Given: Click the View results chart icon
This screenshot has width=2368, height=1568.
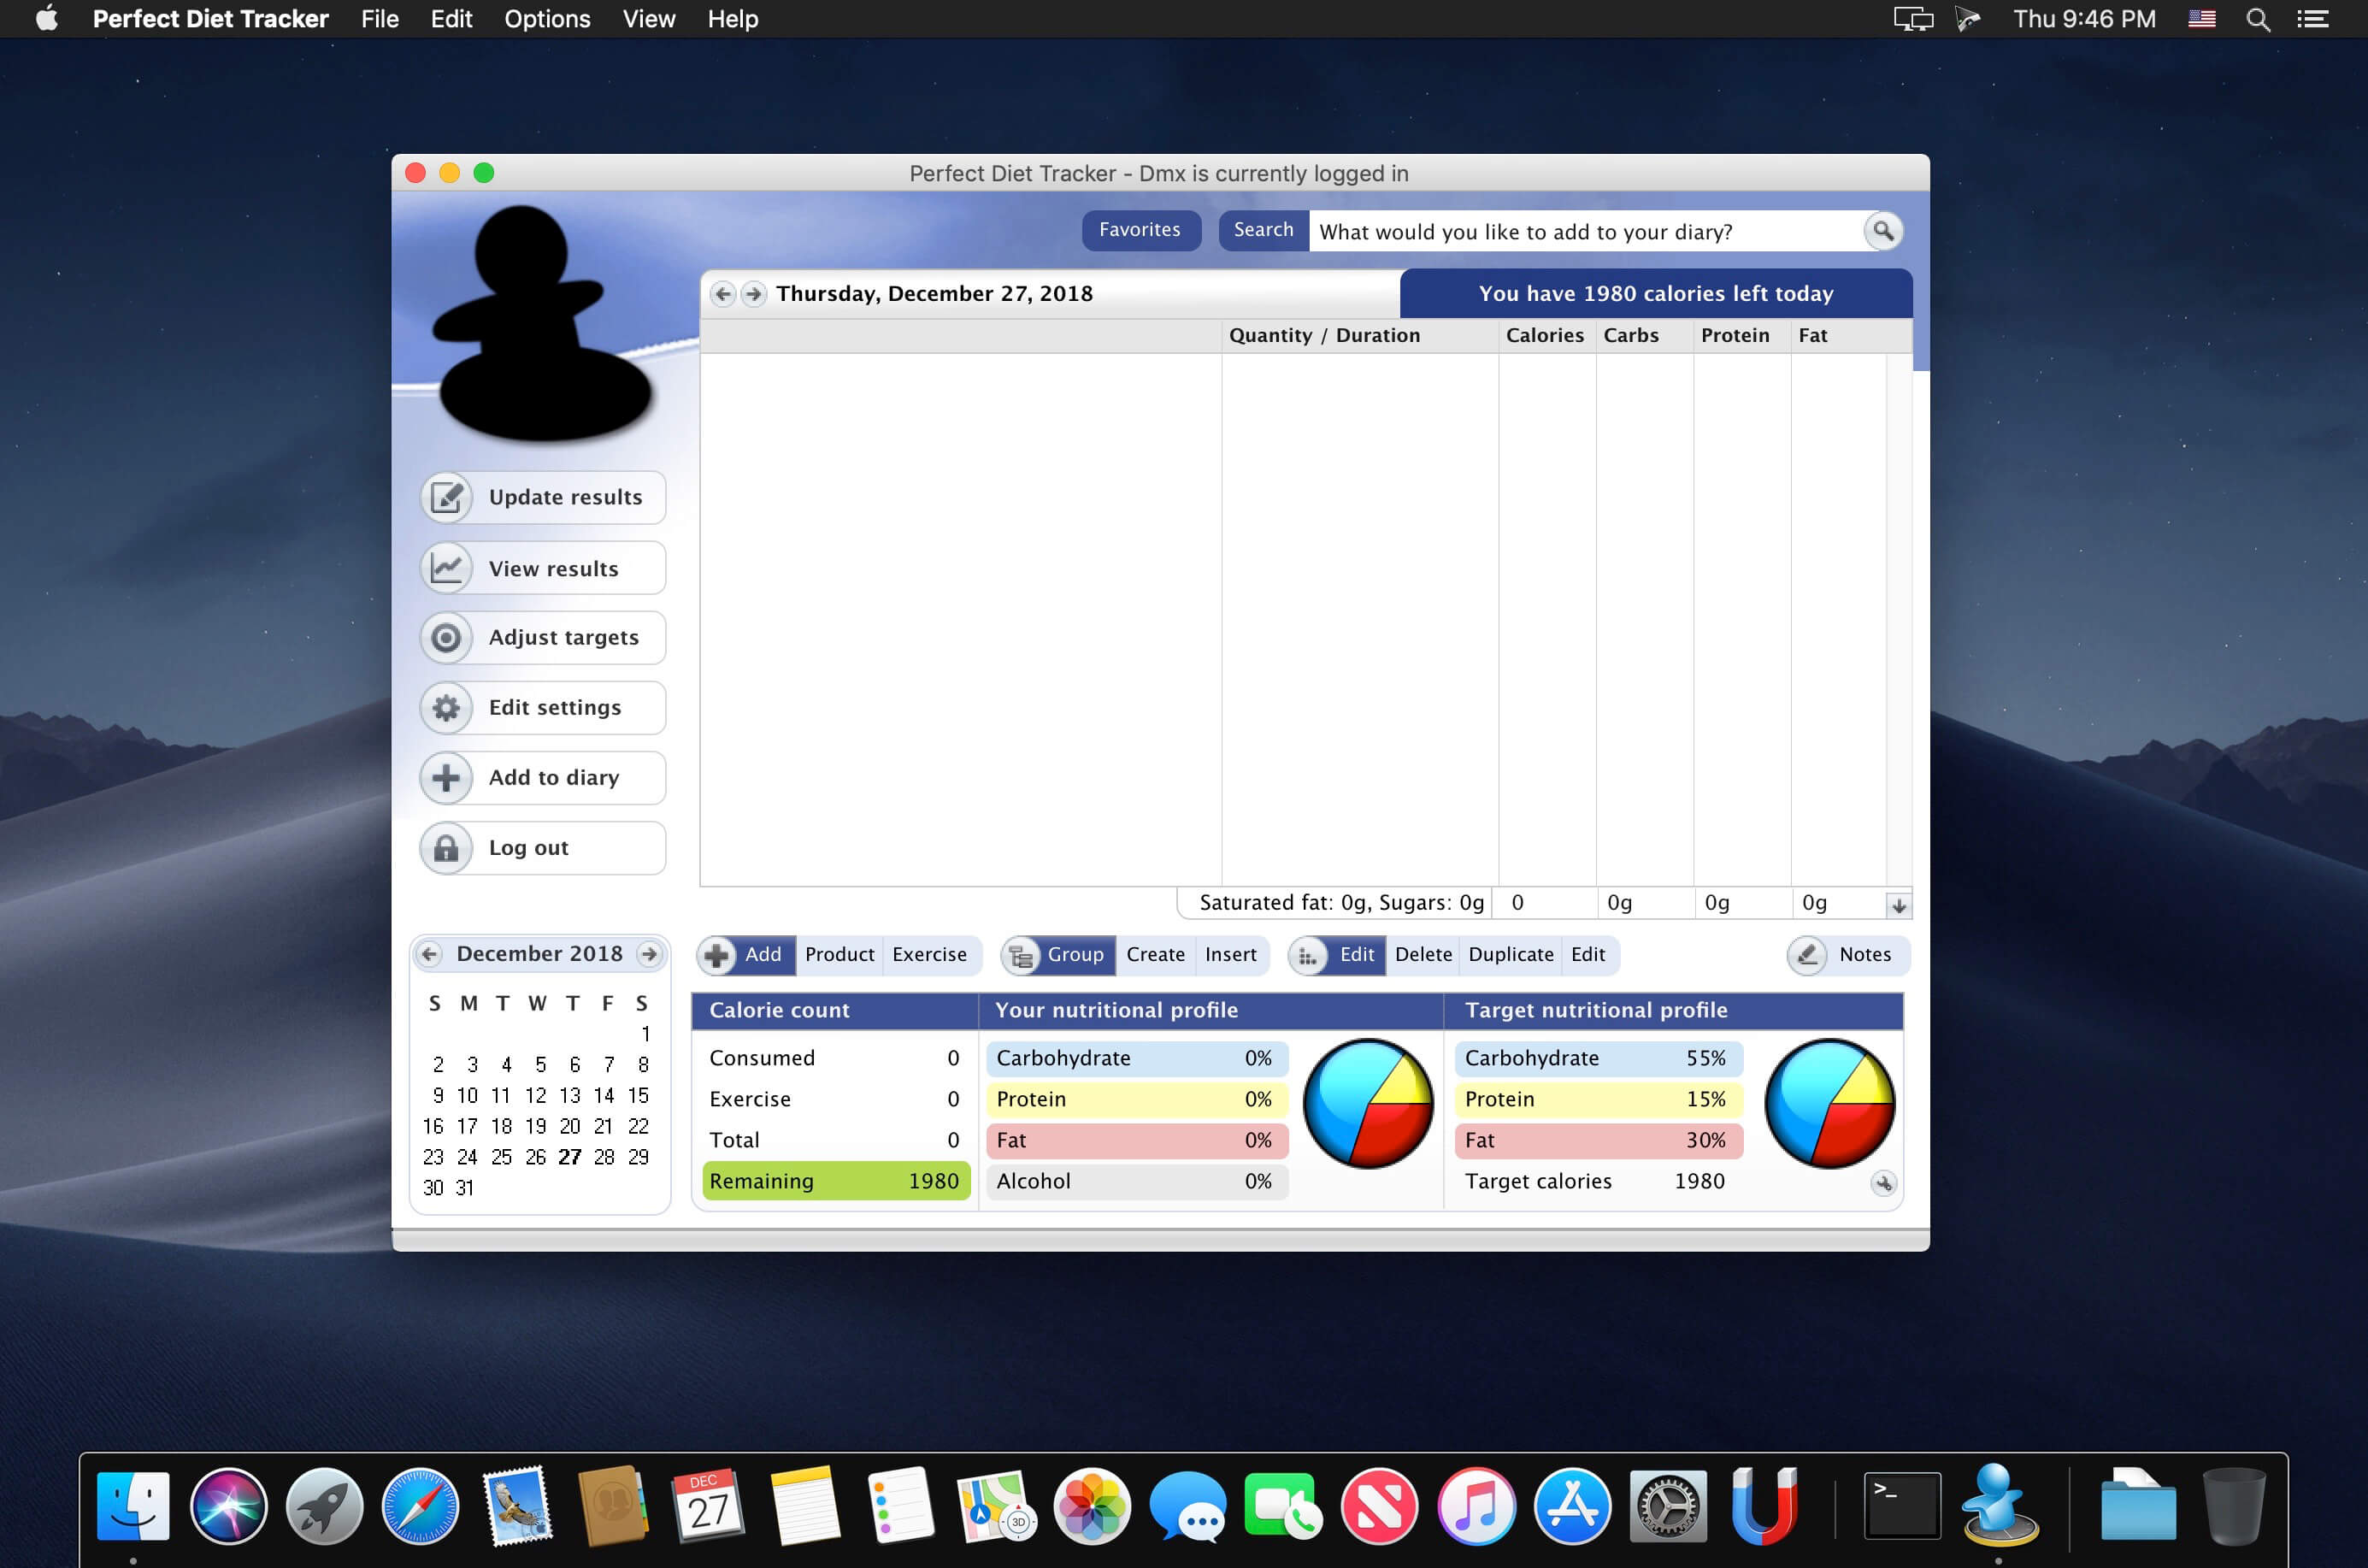Looking at the screenshot, I should point(446,568).
